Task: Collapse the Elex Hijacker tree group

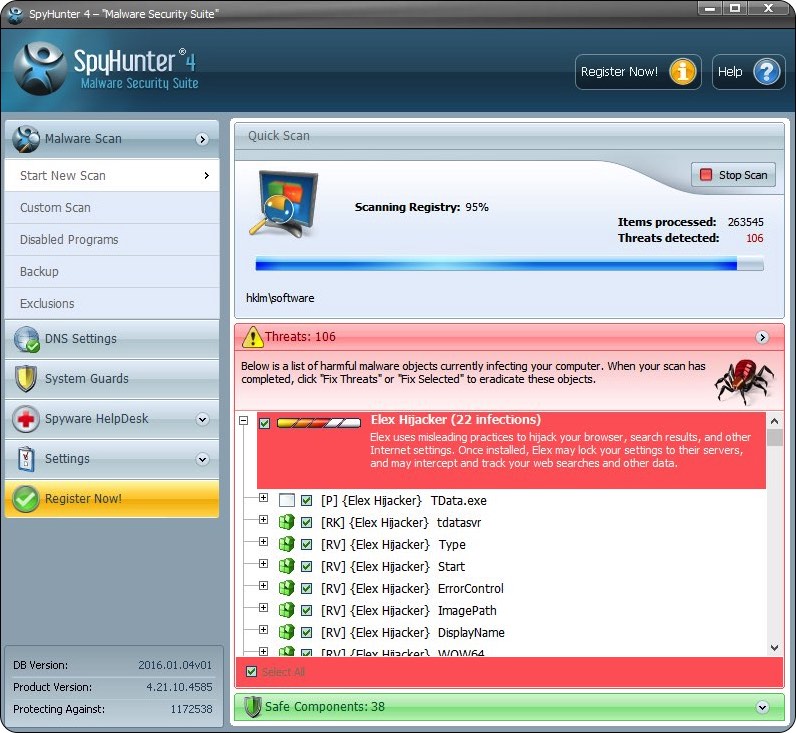Action: tap(243, 423)
